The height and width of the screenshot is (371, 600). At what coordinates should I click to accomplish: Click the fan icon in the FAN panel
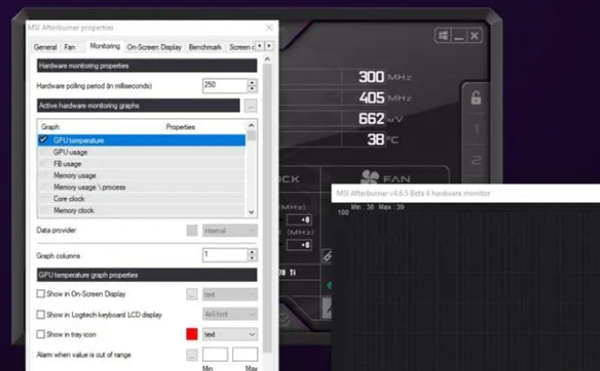(370, 177)
